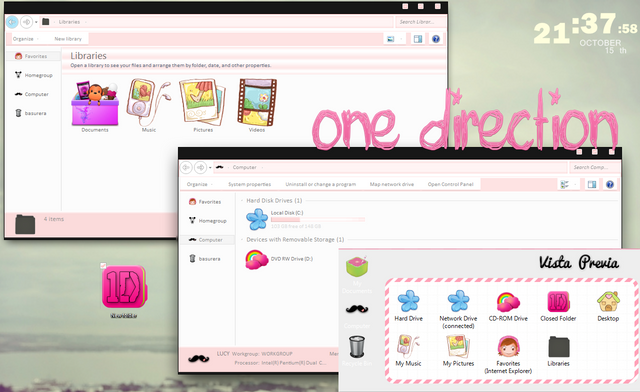Collapse Devices with Removable Storage group
640x392 pixels.
tap(242, 240)
